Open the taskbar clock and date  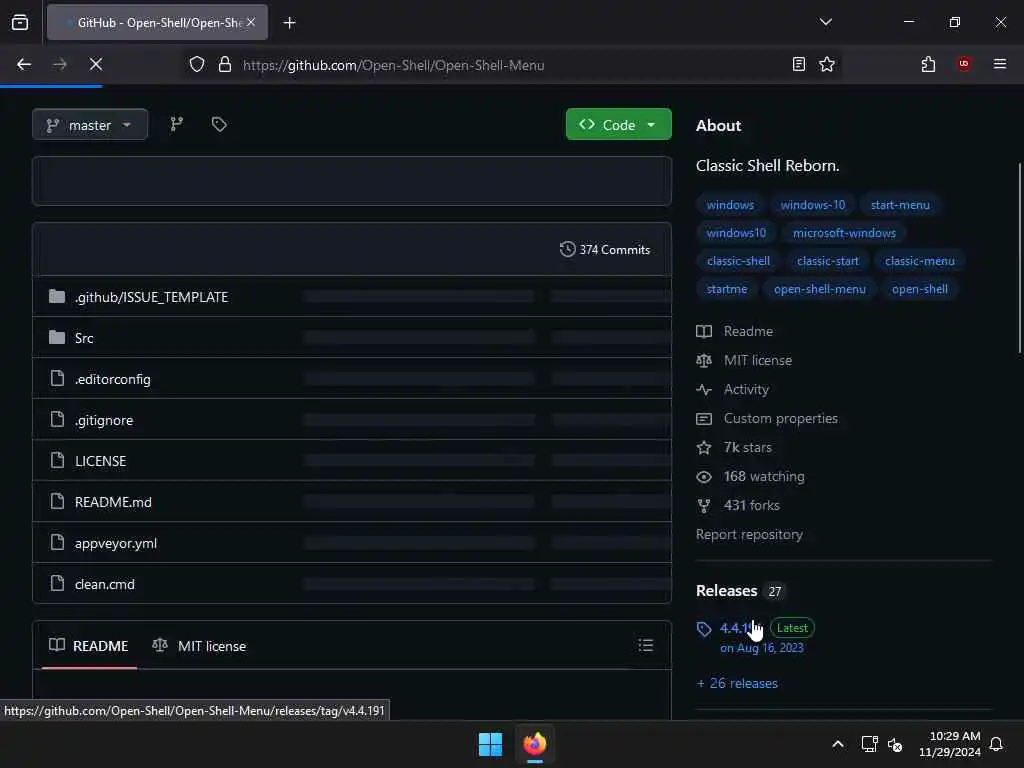(x=950, y=744)
